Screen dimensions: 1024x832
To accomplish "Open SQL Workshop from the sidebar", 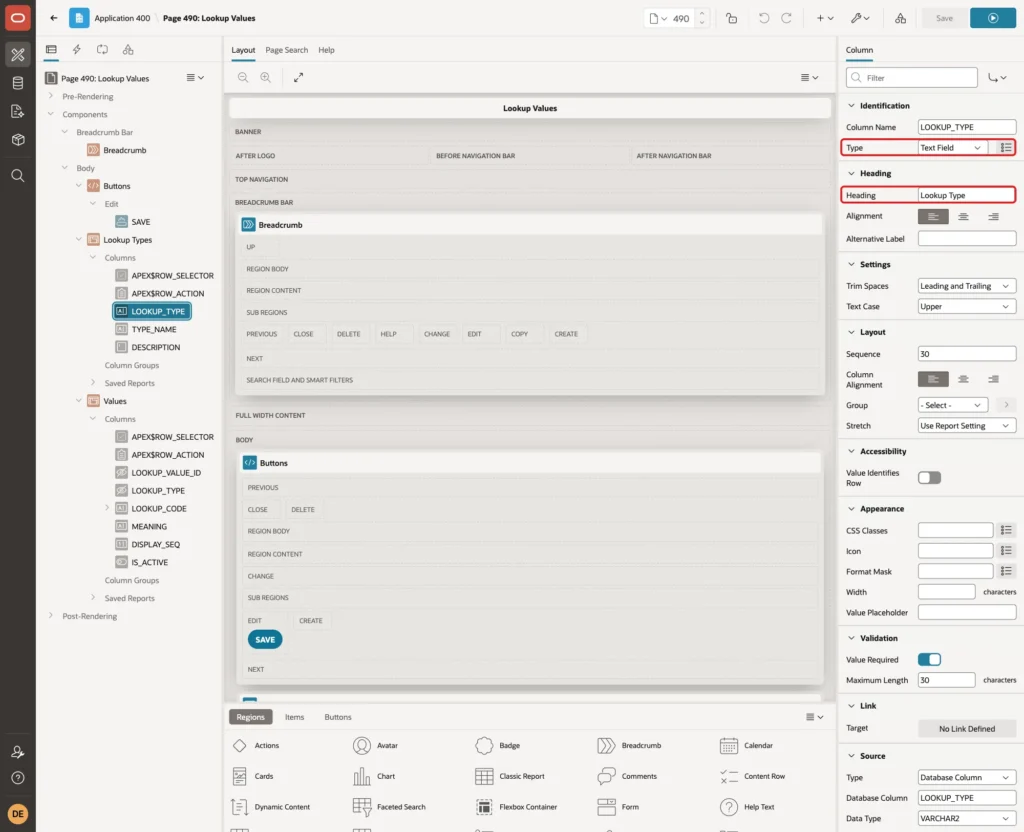I will click(x=18, y=83).
